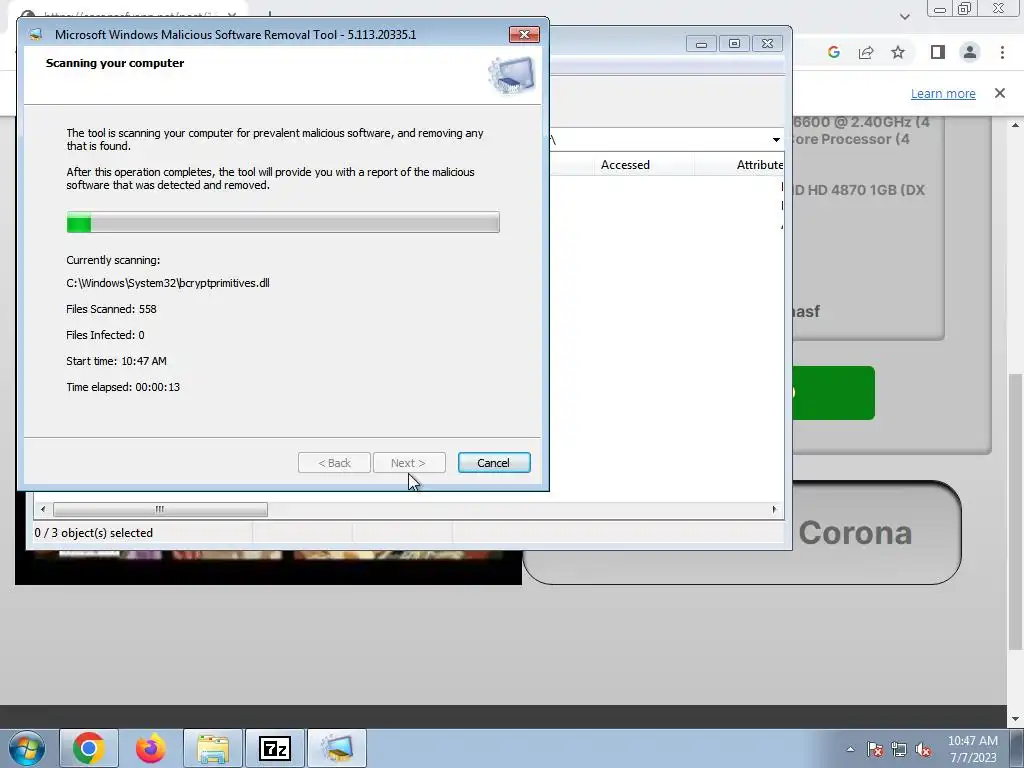Click the muted volume tray icon
The height and width of the screenshot is (768, 1024).
click(x=923, y=749)
